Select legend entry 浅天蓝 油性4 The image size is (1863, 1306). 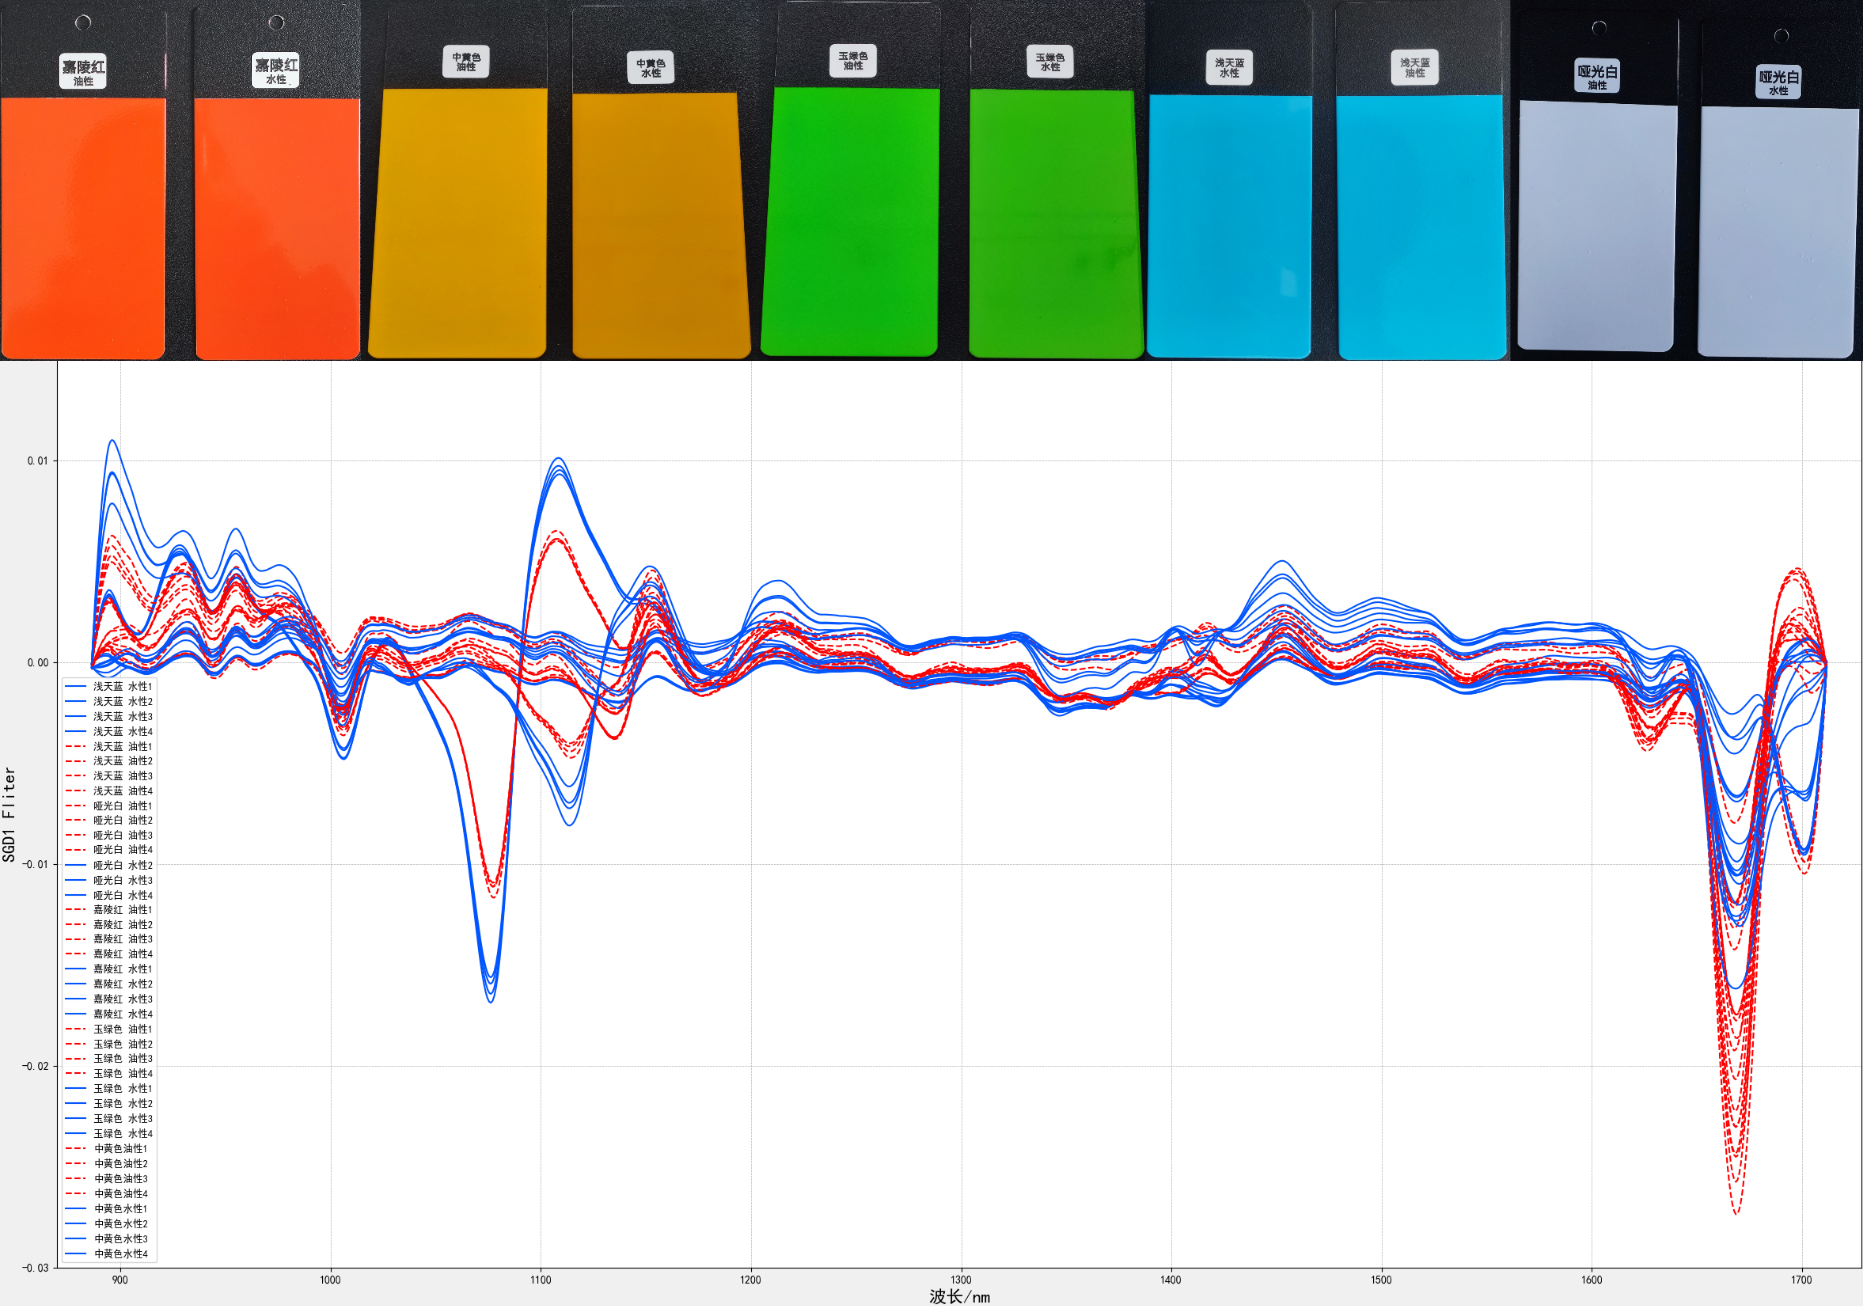122,791
